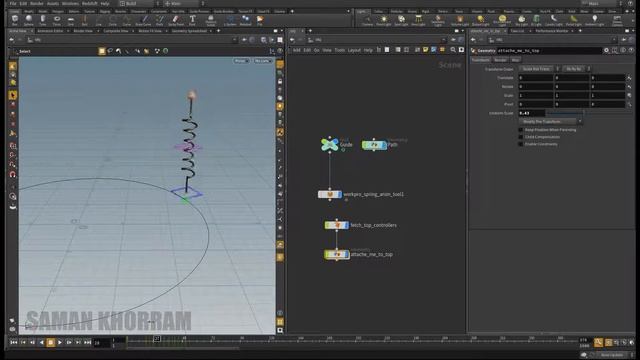Click the Uniform Scale value field
This screenshot has height=360, width=640.
tap(531, 113)
